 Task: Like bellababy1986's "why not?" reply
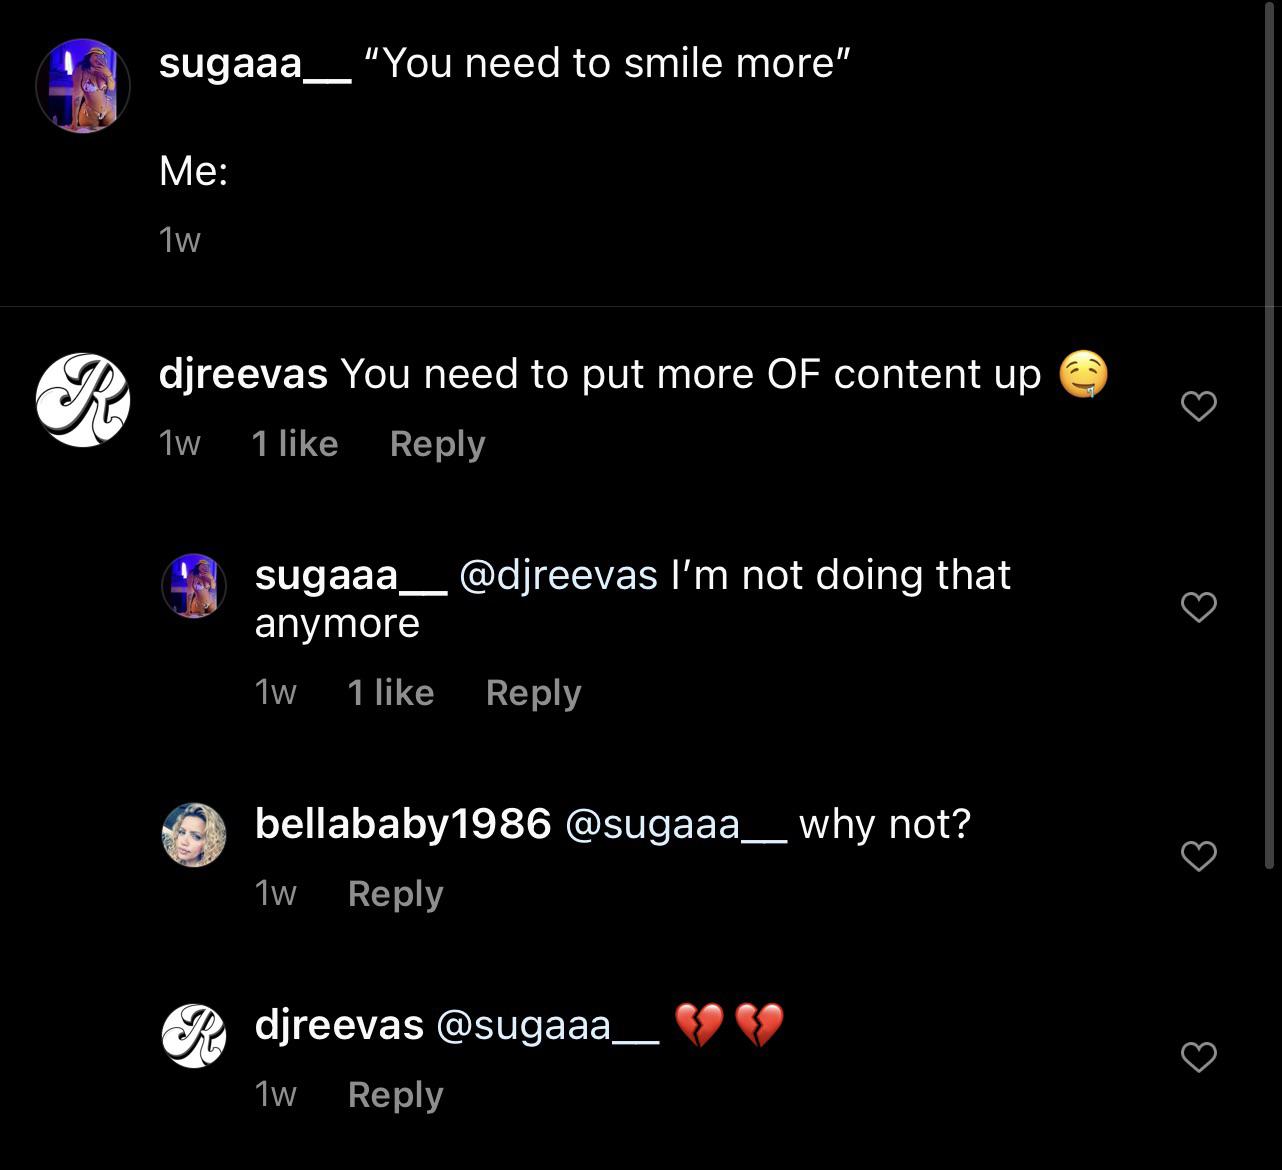pyautogui.click(x=1198, y=856)
